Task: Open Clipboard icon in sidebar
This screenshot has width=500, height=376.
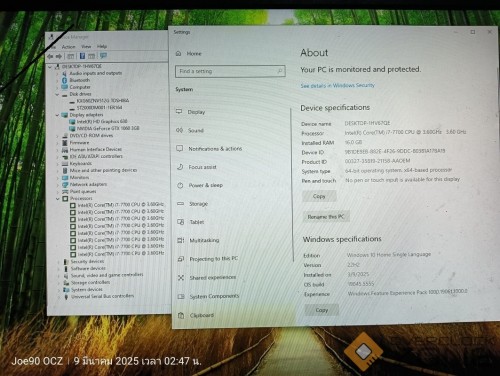Action: pyautogui.click(x=181, y=315)
